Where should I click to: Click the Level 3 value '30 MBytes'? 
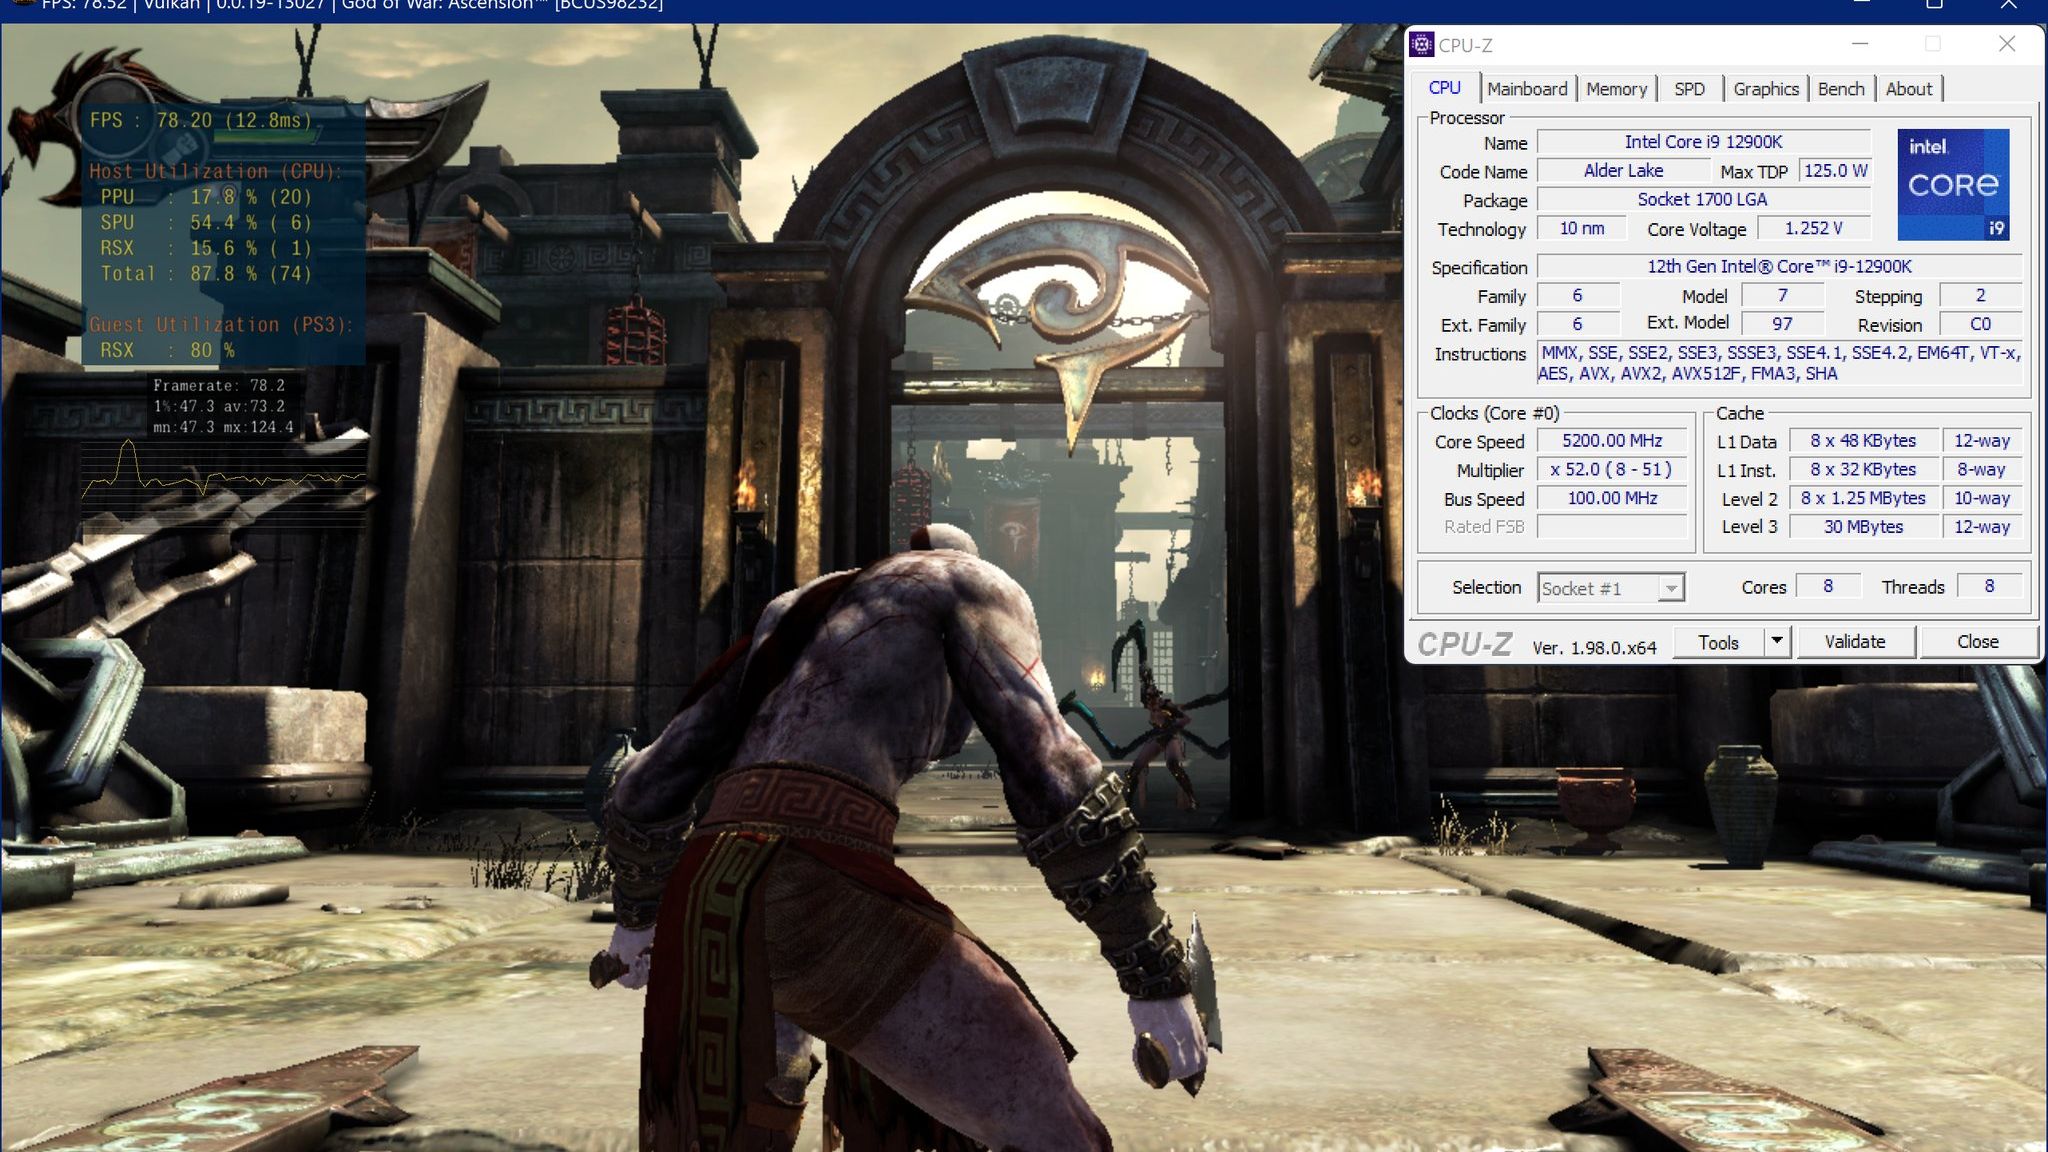1863,527
